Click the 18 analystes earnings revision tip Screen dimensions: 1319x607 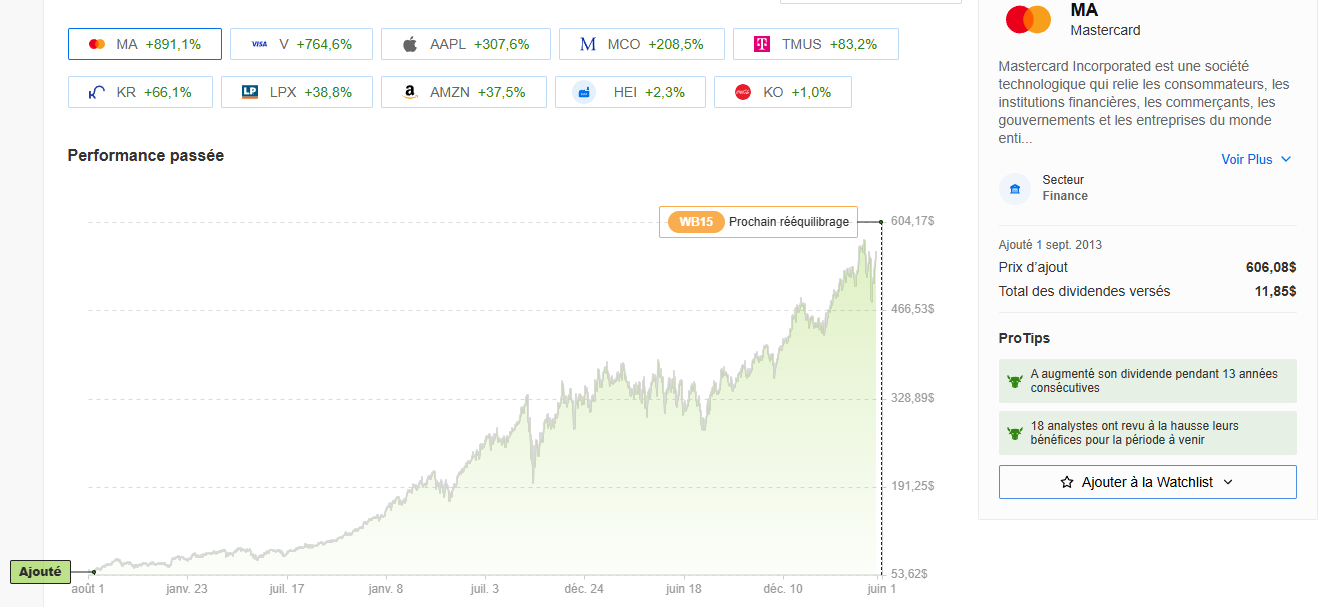tap(1147, 433)
